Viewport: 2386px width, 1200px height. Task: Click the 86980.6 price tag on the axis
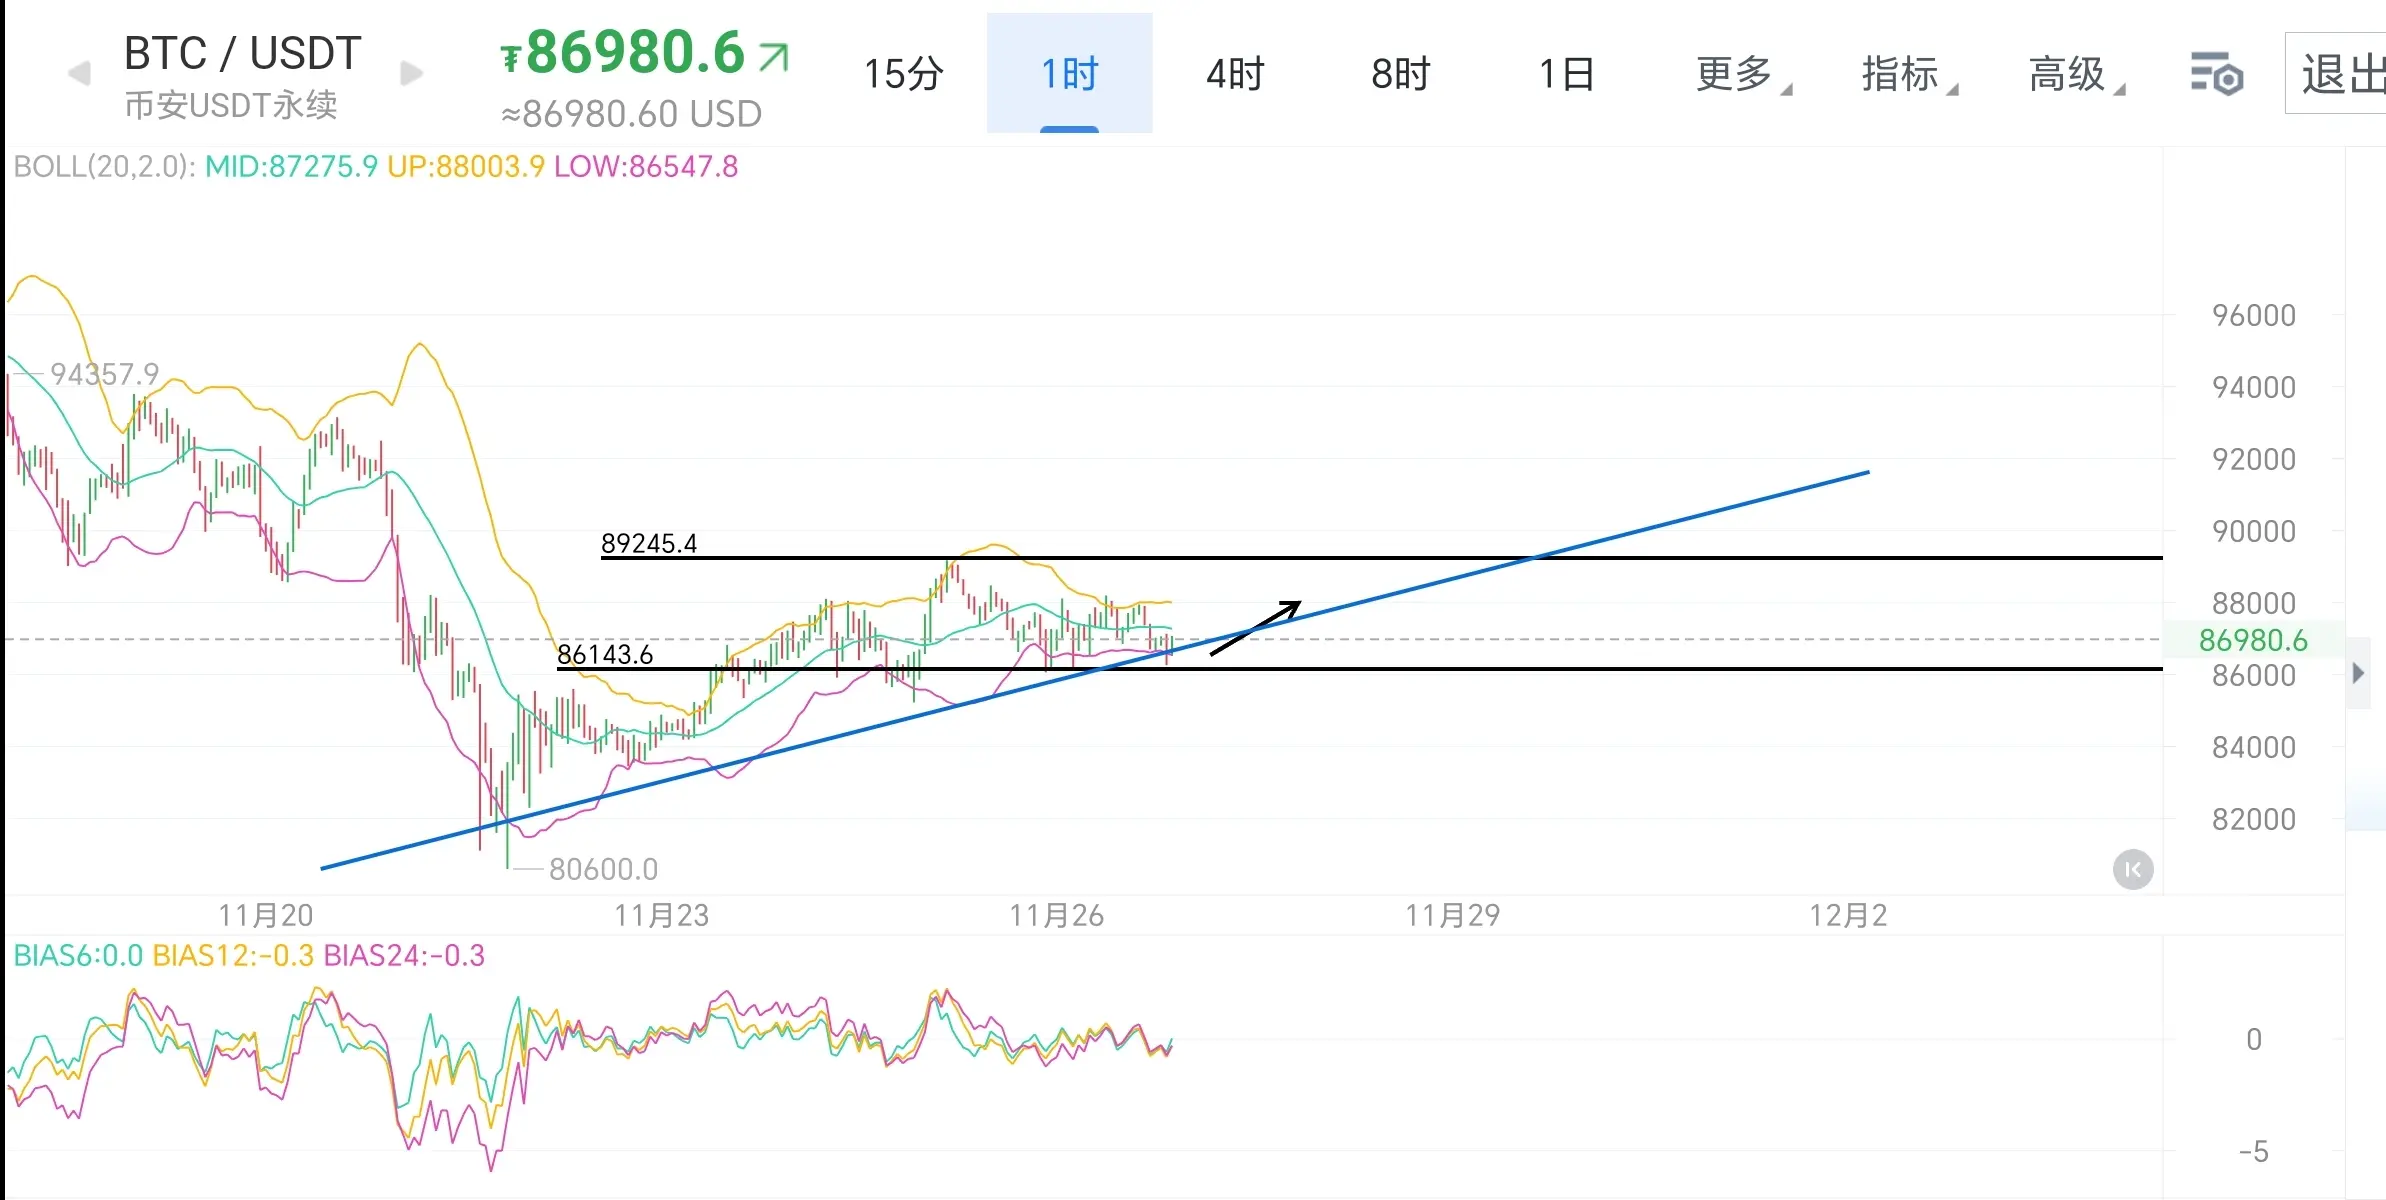coord(2252,640)
